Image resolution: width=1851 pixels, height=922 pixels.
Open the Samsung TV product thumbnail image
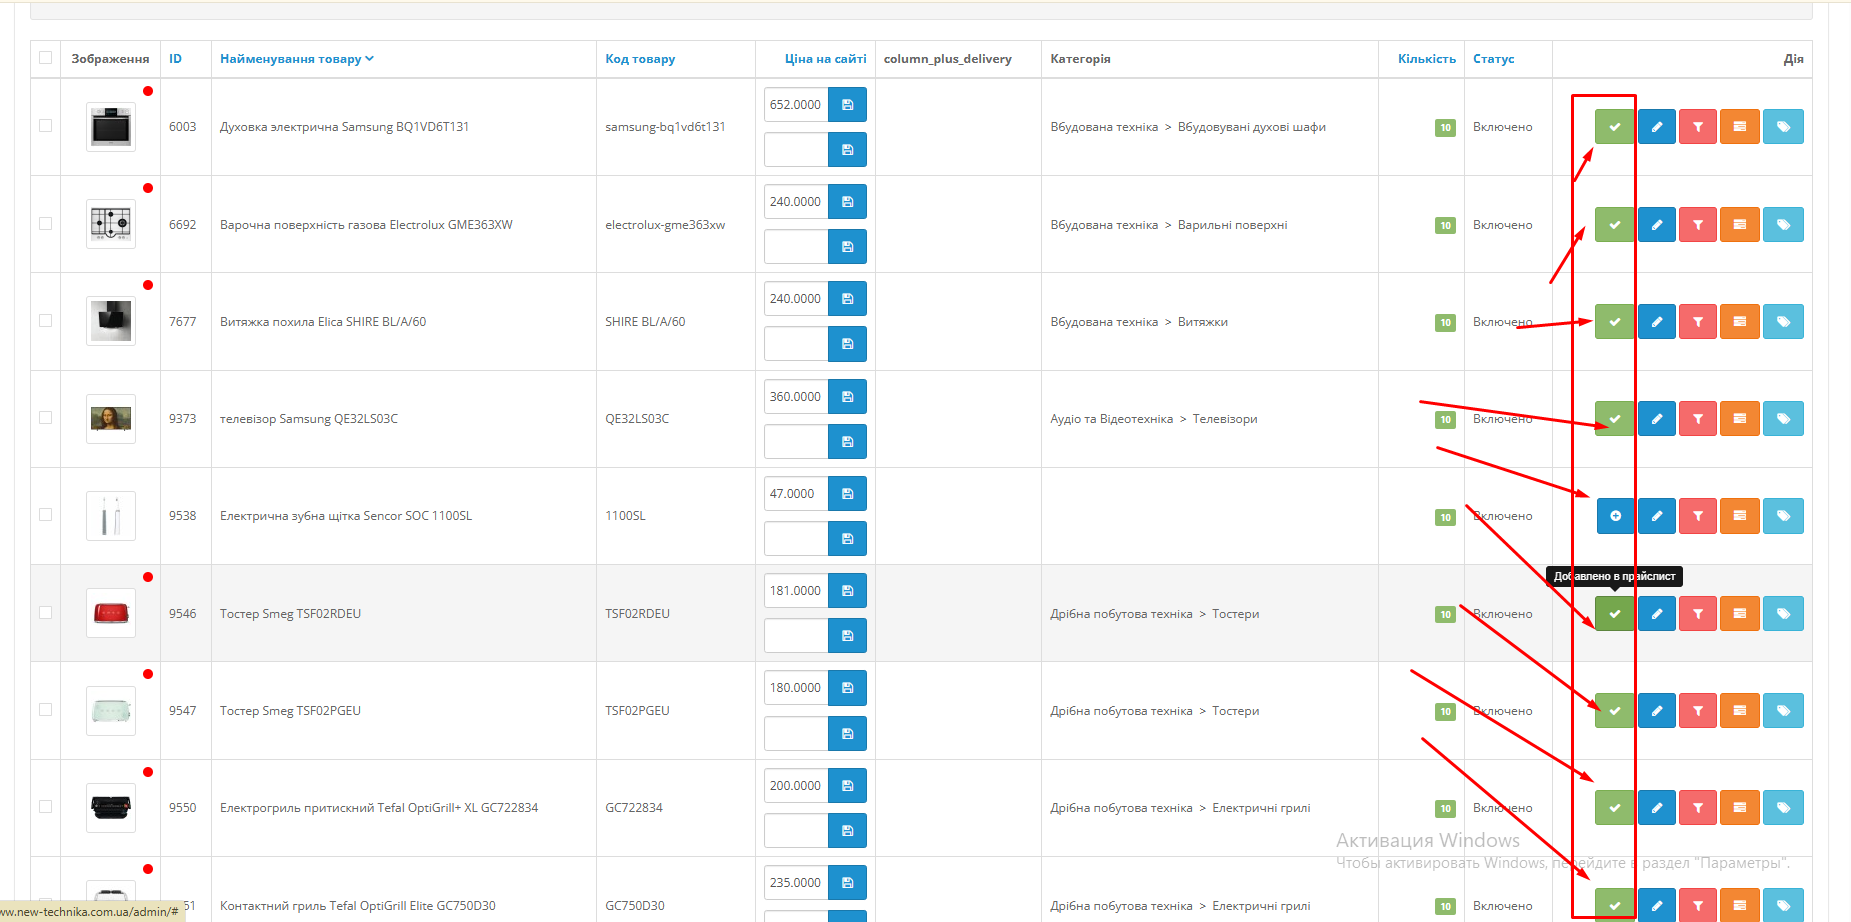[111, 419]
